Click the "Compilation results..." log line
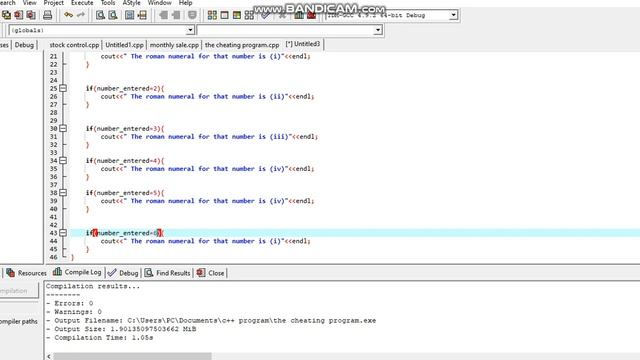The width and height of the screenshot is (640, 360). pos(93,286)
